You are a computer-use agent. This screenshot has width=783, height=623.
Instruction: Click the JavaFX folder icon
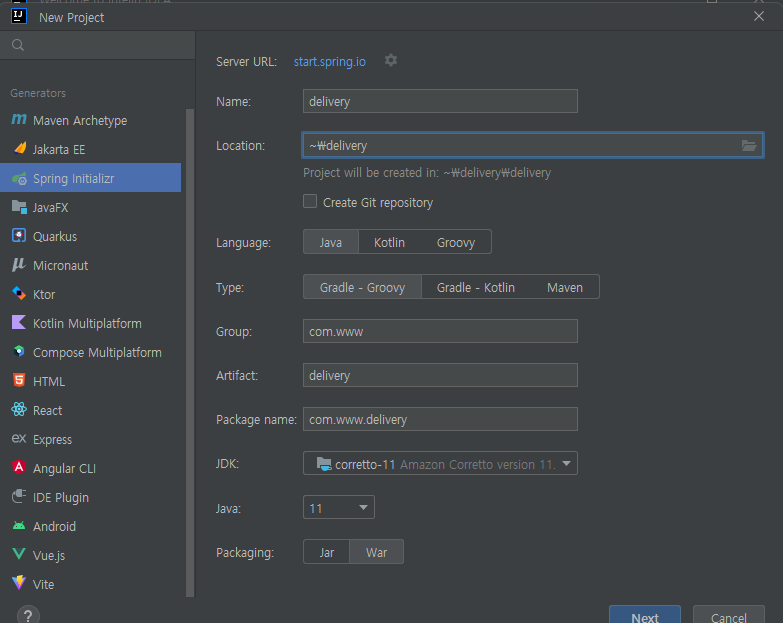(x=19, y=207)
